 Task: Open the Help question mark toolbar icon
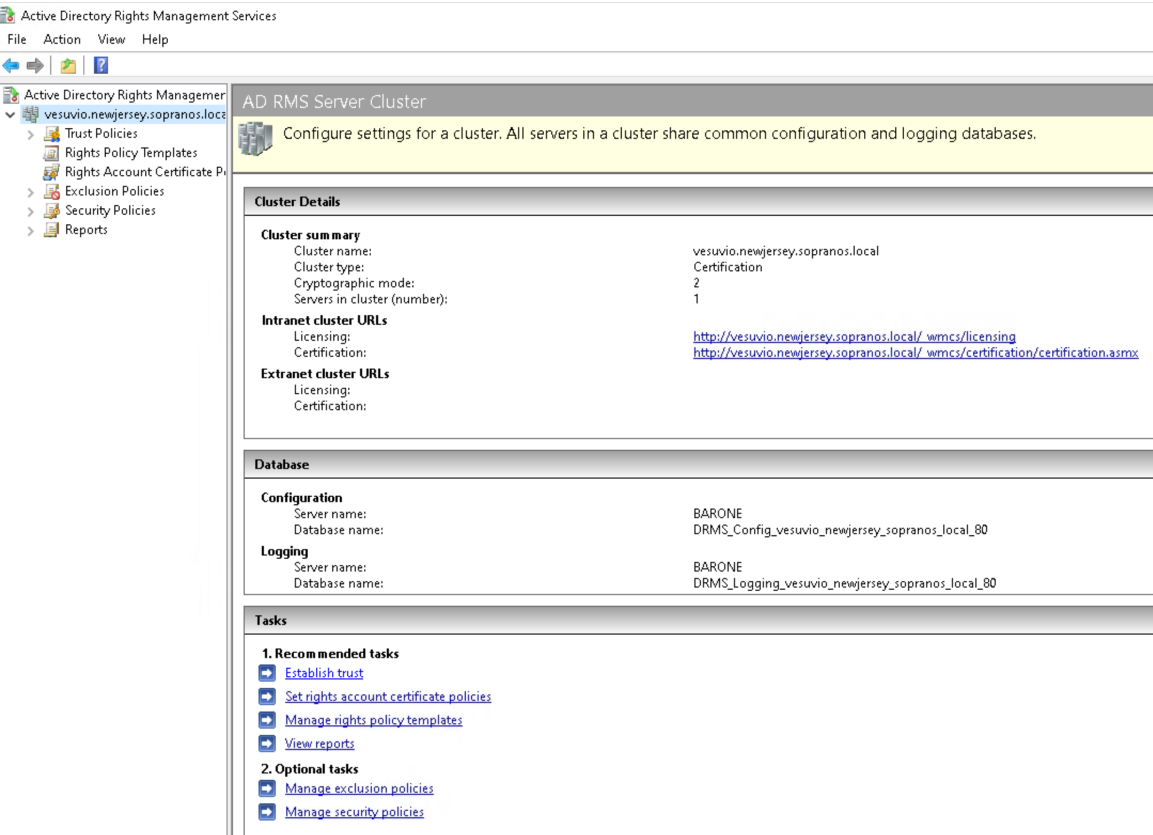101,65
